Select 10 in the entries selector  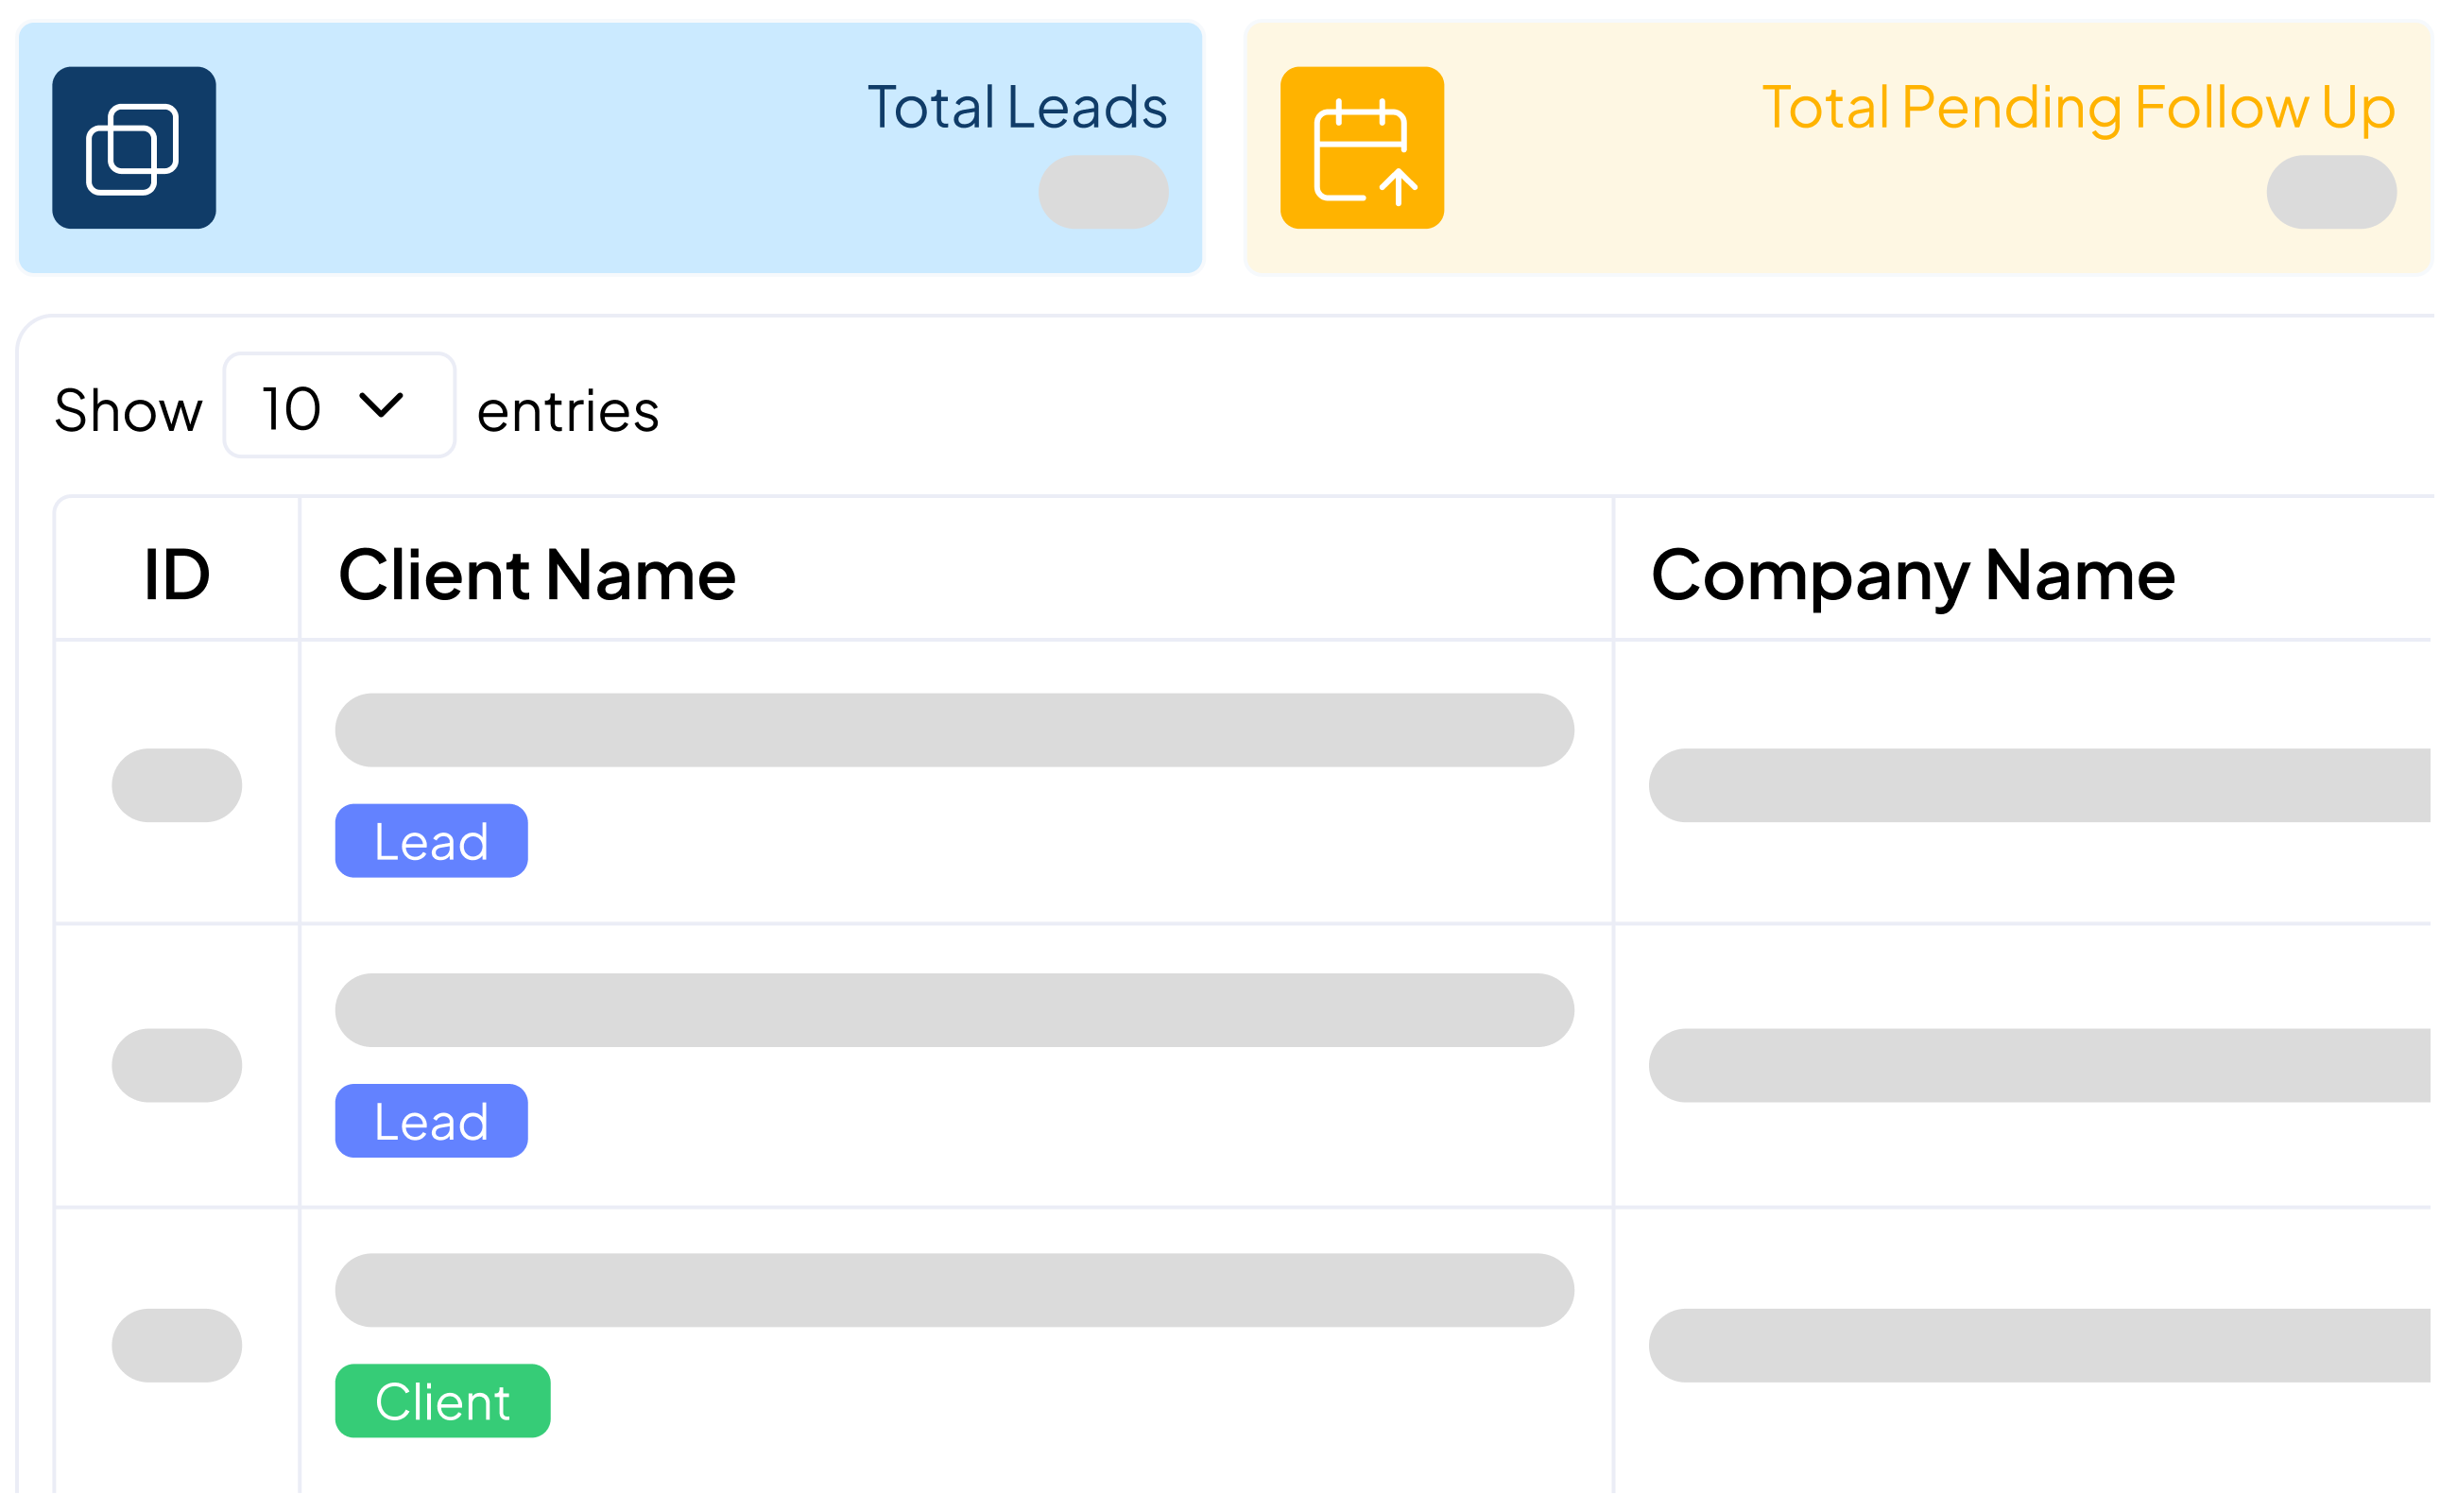(x=290, y=407)
